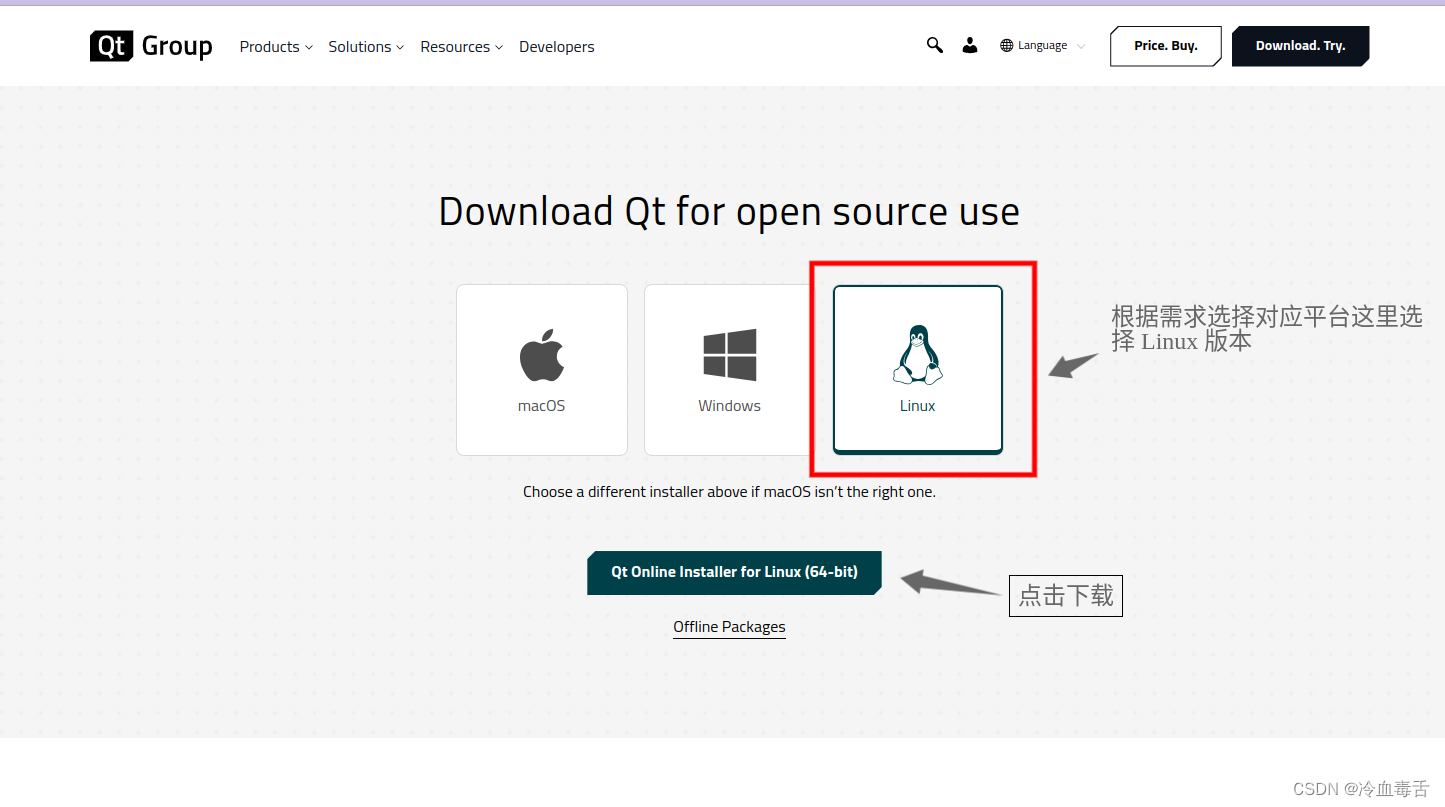Download Qt Online Installer for Linux (64-bit)
Image resolution: width=1445 pixels, height=807 pixels.
pos(734,573)
